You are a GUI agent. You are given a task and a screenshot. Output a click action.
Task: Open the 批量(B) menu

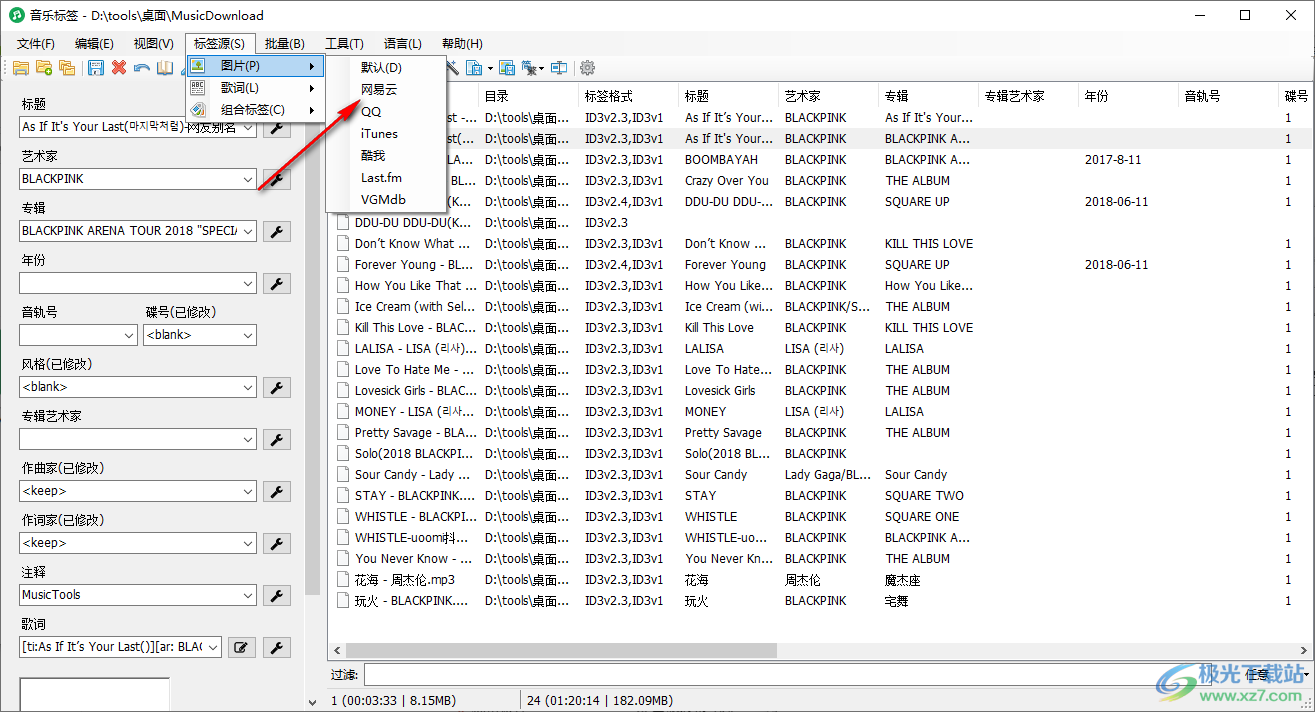[284, 44]
